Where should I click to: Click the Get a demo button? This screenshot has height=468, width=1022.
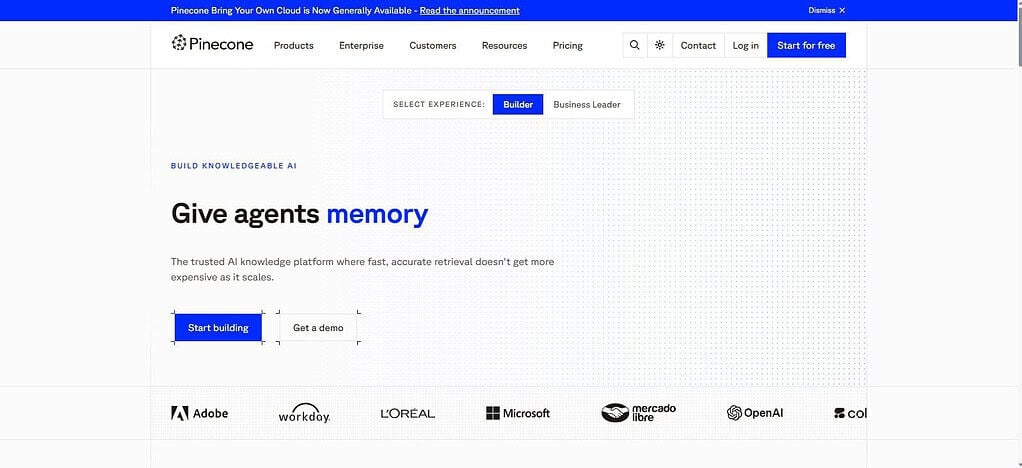click(318, 328)
